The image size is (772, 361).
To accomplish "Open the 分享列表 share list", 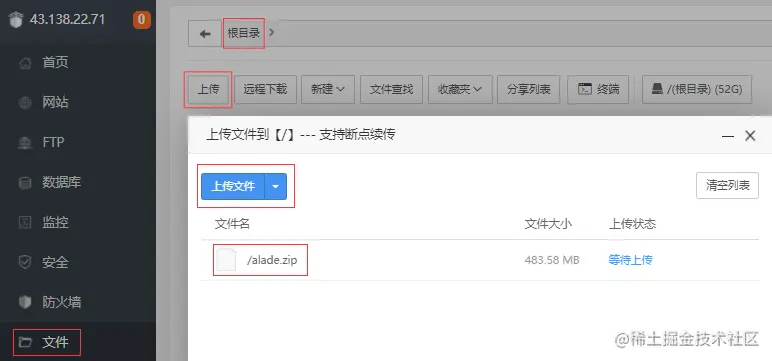I will tap(528, 89).
